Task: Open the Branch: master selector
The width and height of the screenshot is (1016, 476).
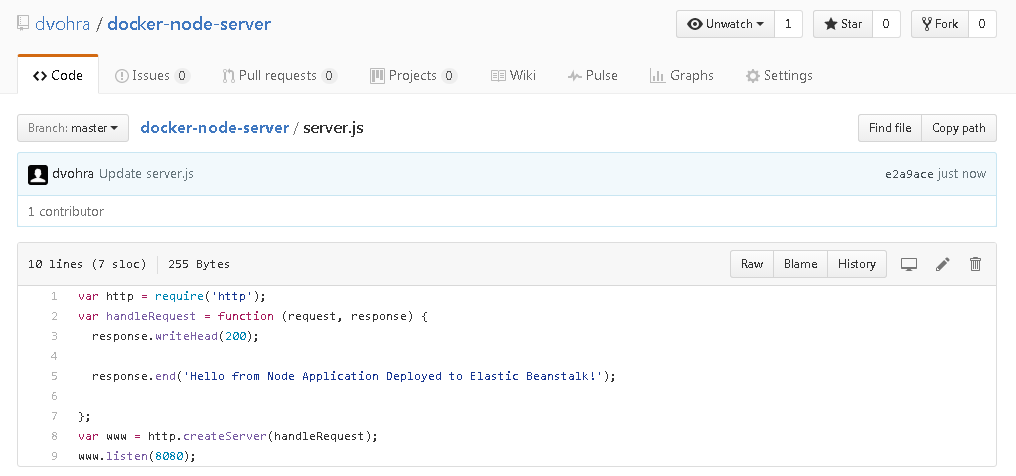Action: [73, 128]
